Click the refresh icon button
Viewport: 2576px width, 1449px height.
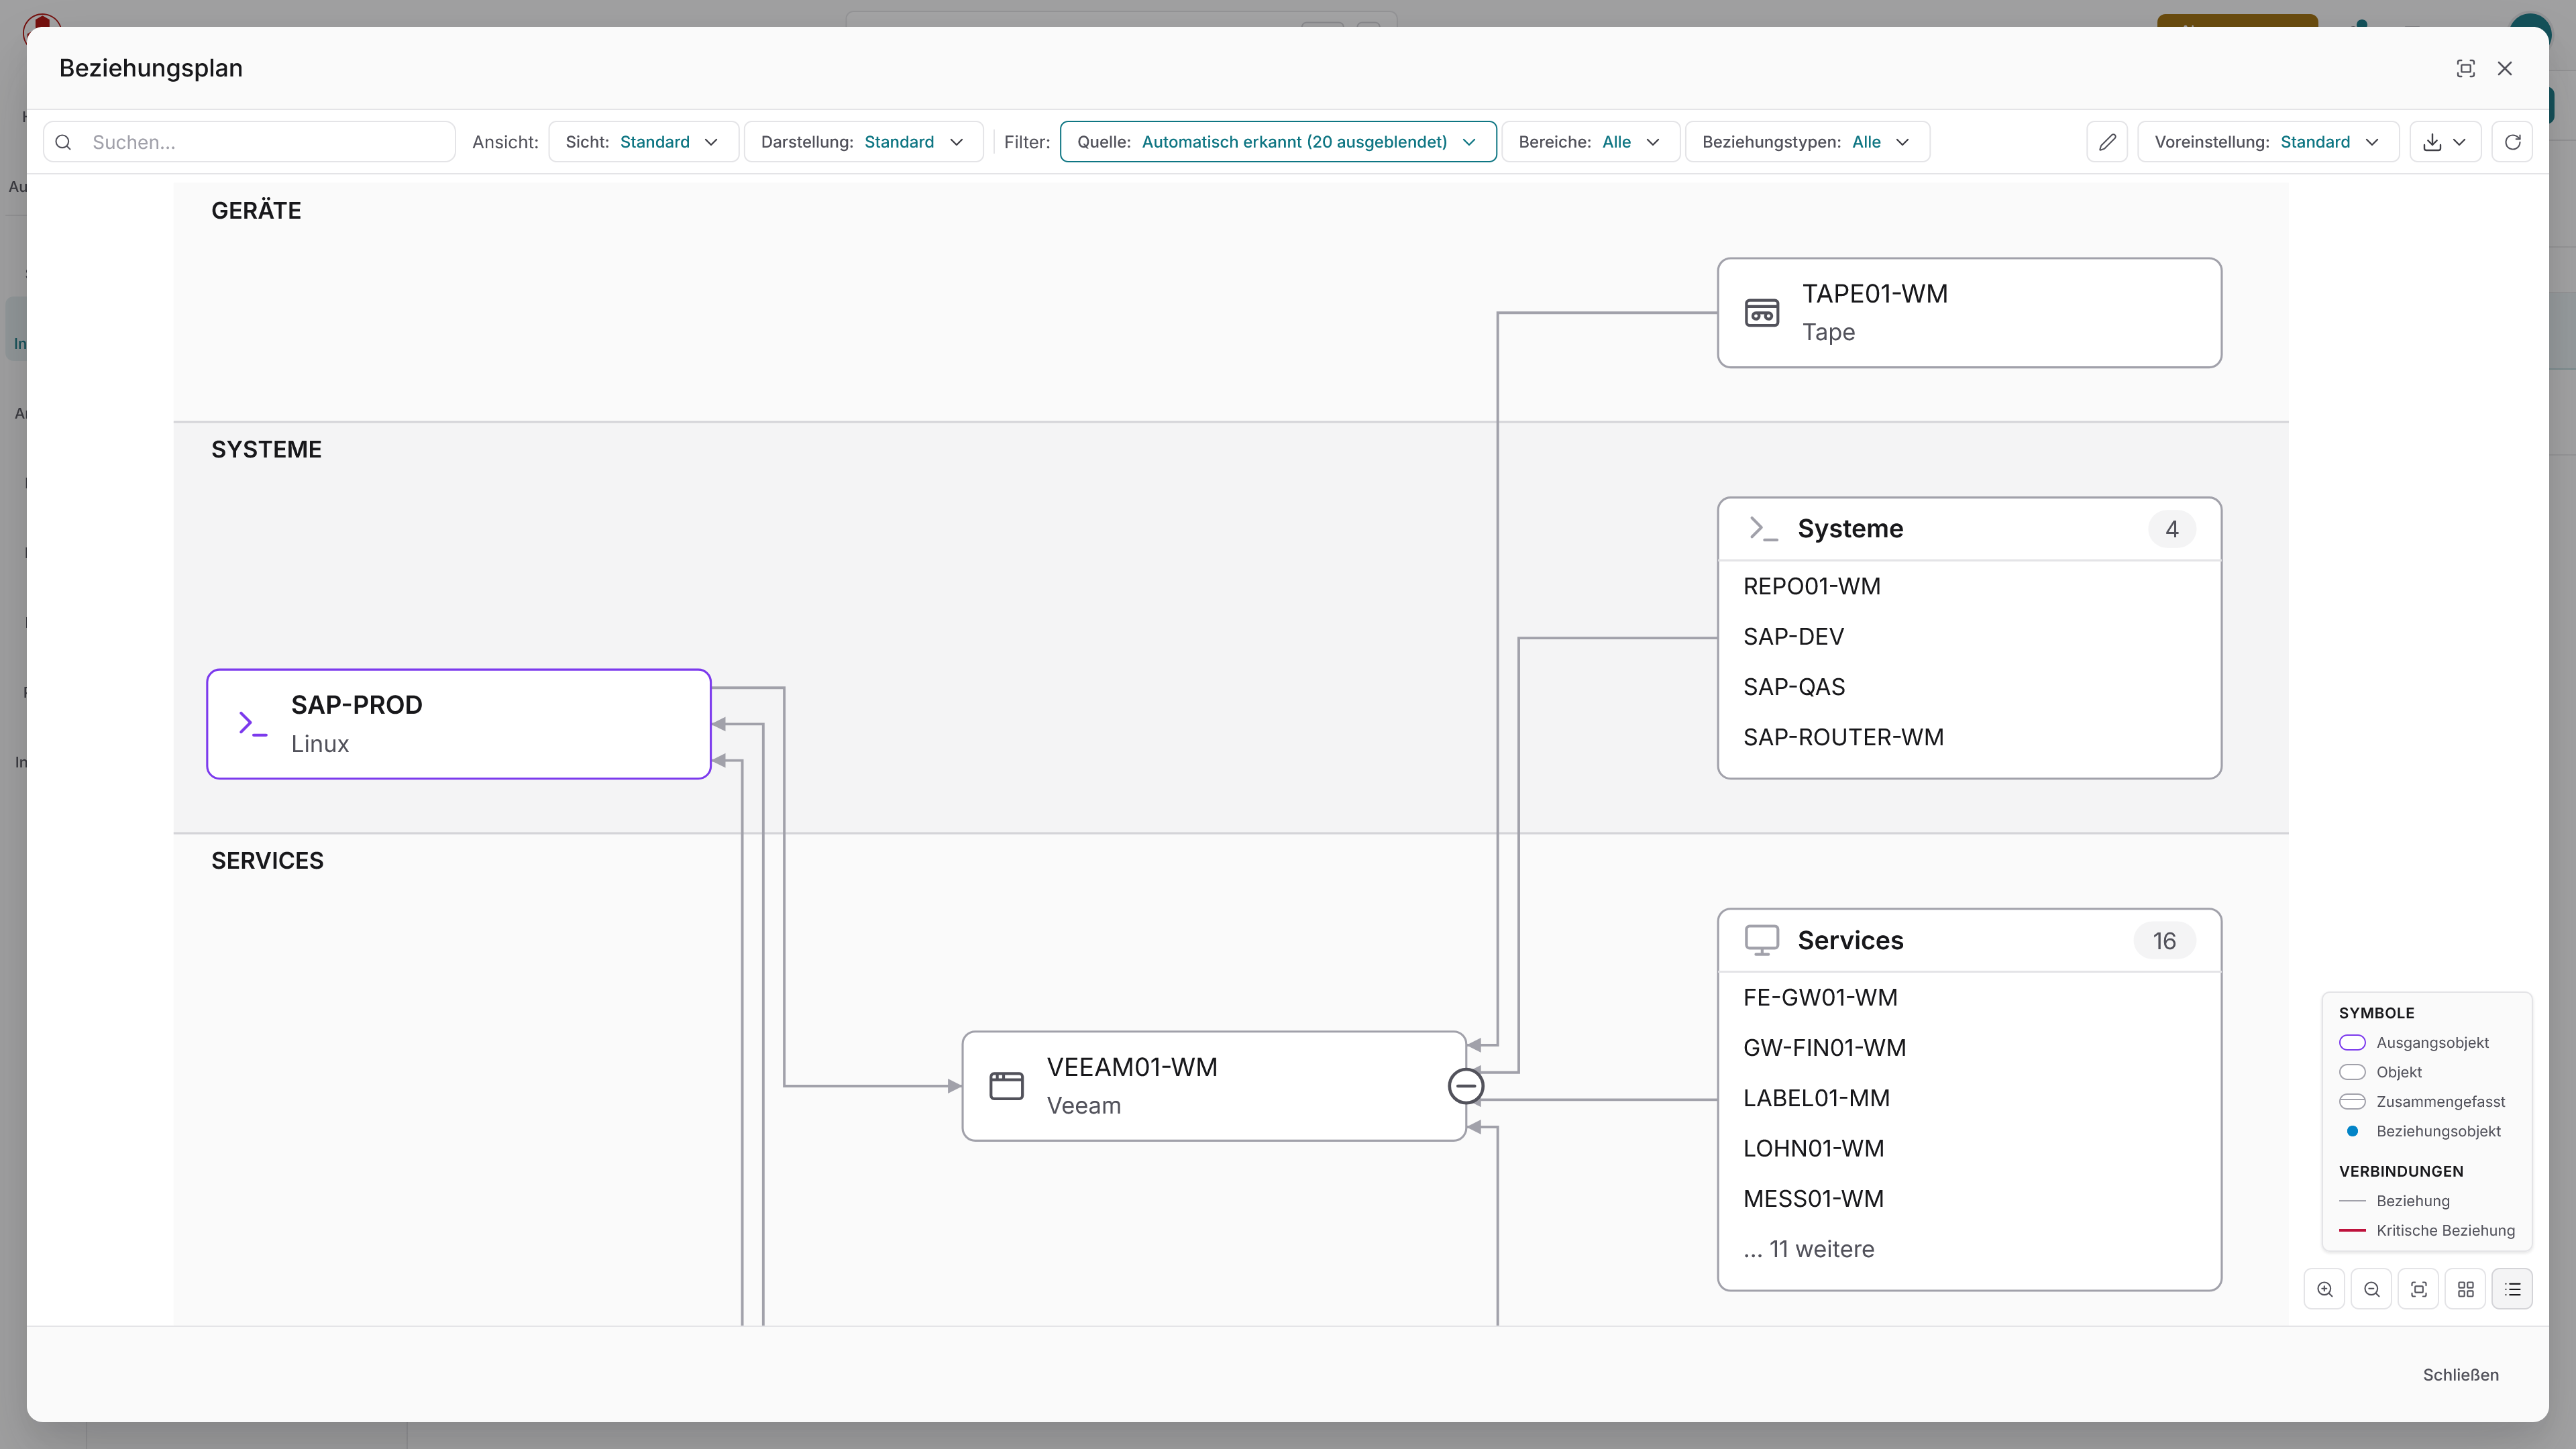click(x=2512, y=142)
